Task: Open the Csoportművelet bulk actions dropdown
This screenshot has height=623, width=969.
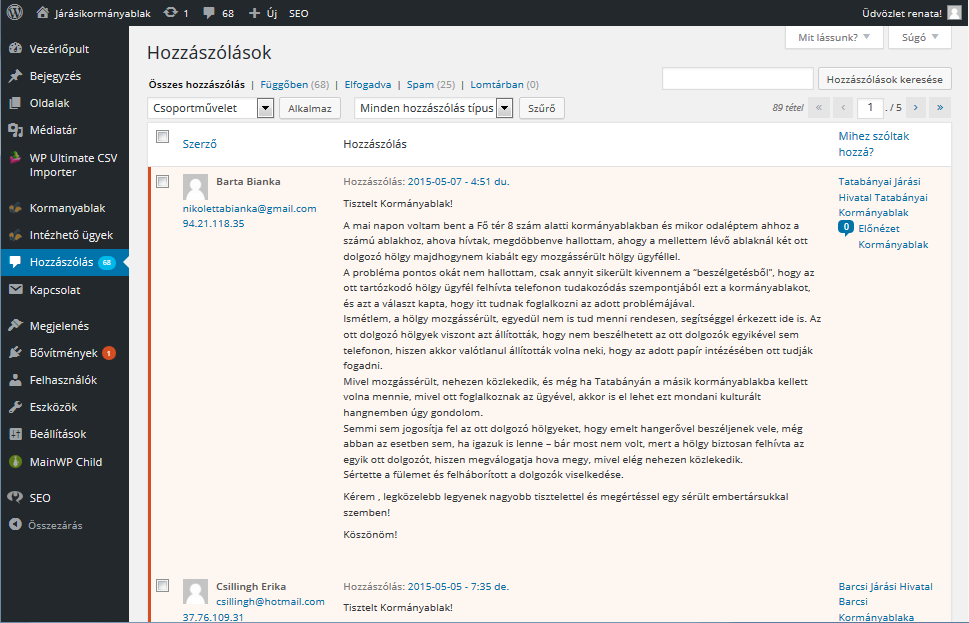Action: point(210,108)
